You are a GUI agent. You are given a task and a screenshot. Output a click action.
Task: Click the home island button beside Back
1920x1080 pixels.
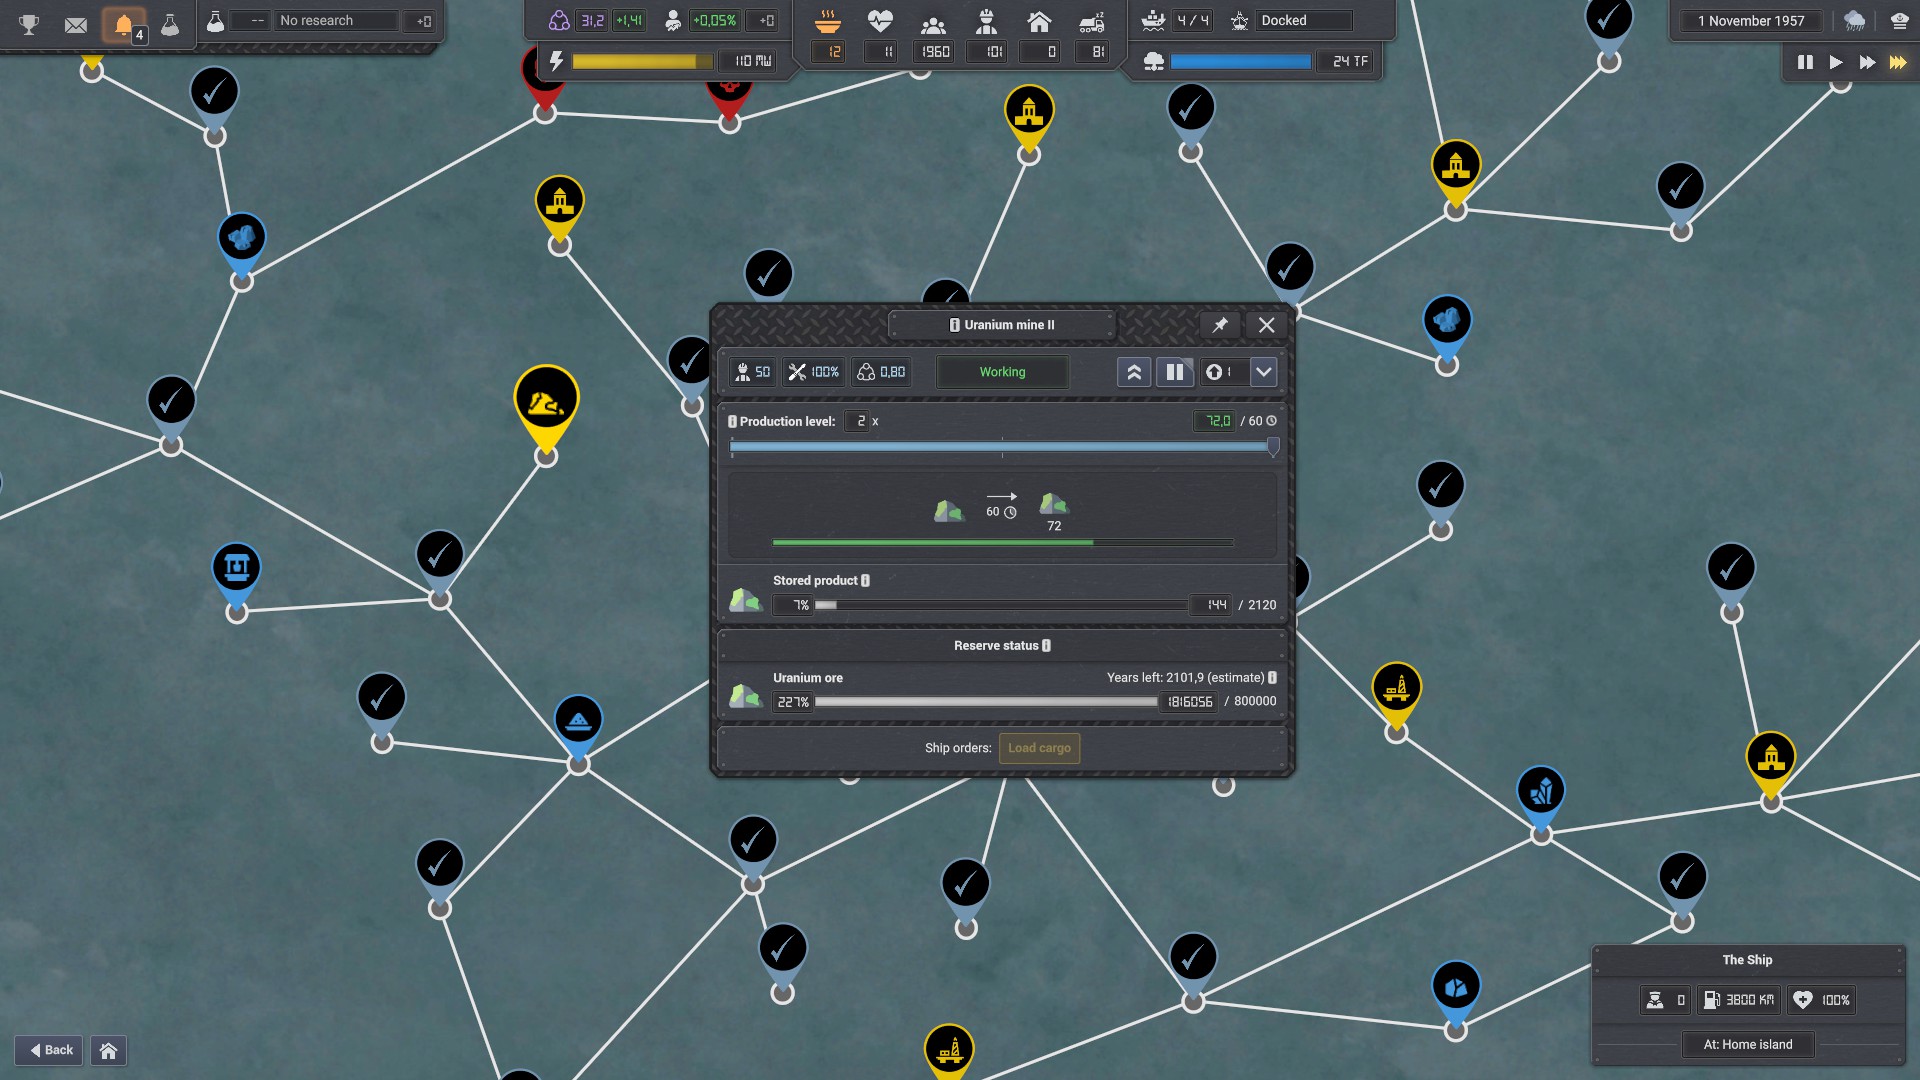point(109,1050)
